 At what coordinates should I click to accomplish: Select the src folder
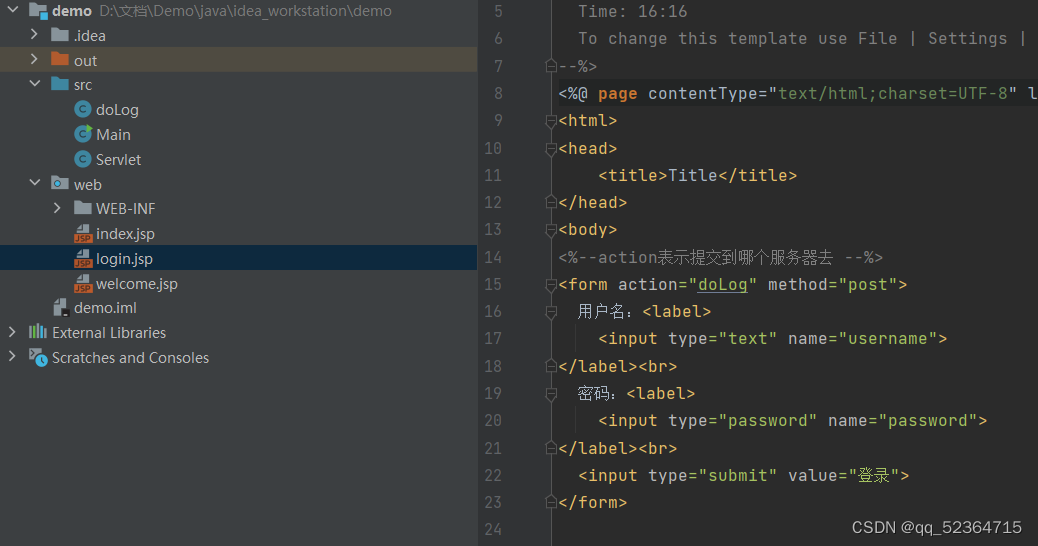pos(83,85)
